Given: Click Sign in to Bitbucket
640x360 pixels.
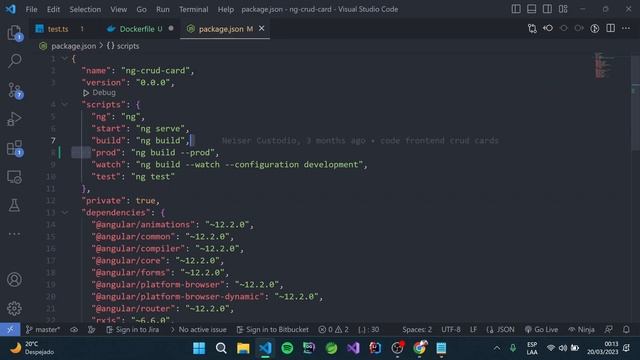Looking at the screenshot, I should coord(273,329).
